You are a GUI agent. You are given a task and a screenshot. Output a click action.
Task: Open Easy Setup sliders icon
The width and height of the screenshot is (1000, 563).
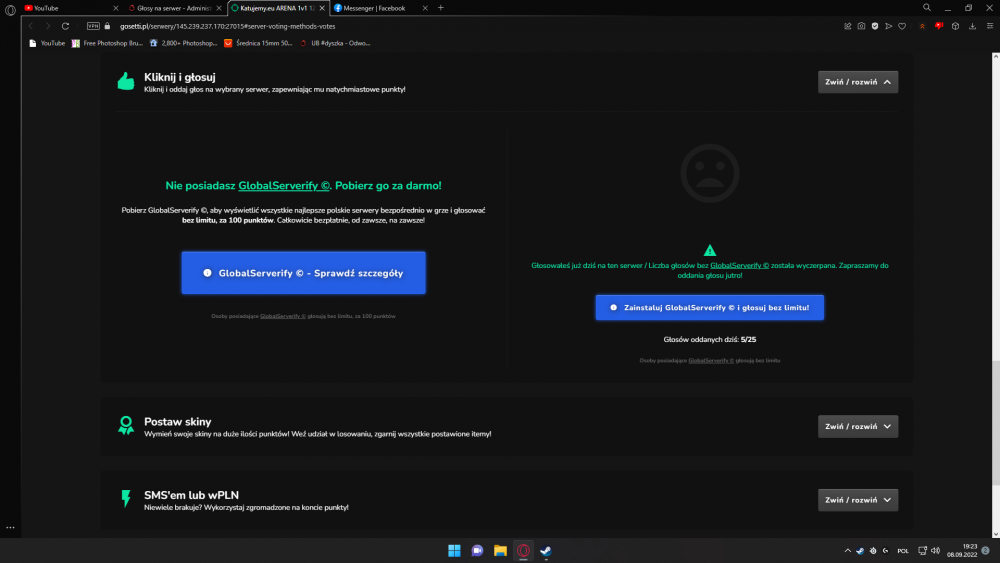coord(990,26)
